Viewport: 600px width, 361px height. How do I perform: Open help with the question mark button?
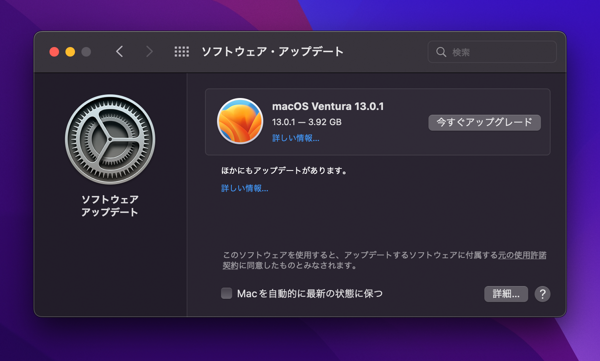click(x=542, y=294)
